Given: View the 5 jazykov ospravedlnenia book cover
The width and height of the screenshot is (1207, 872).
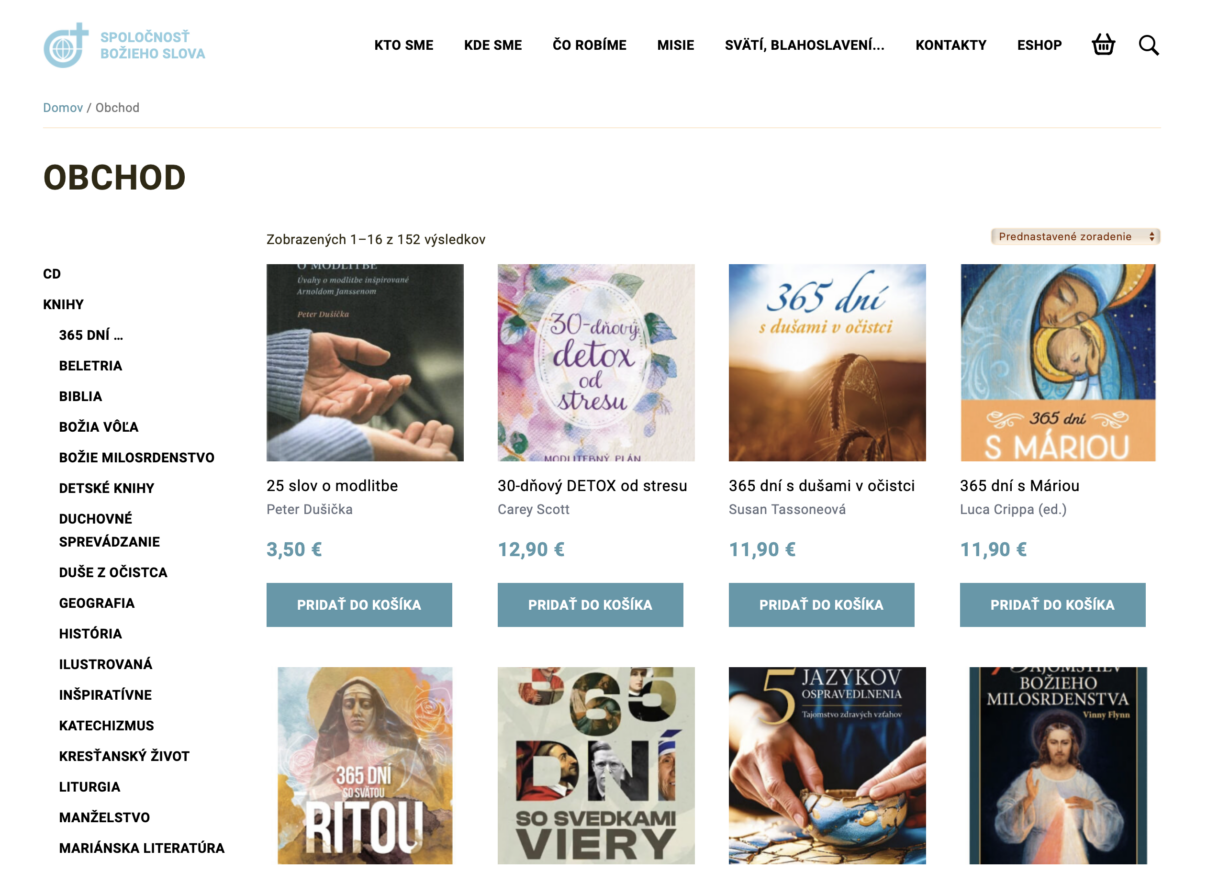Looking at the screenshot, I should (x=827, y=765).
